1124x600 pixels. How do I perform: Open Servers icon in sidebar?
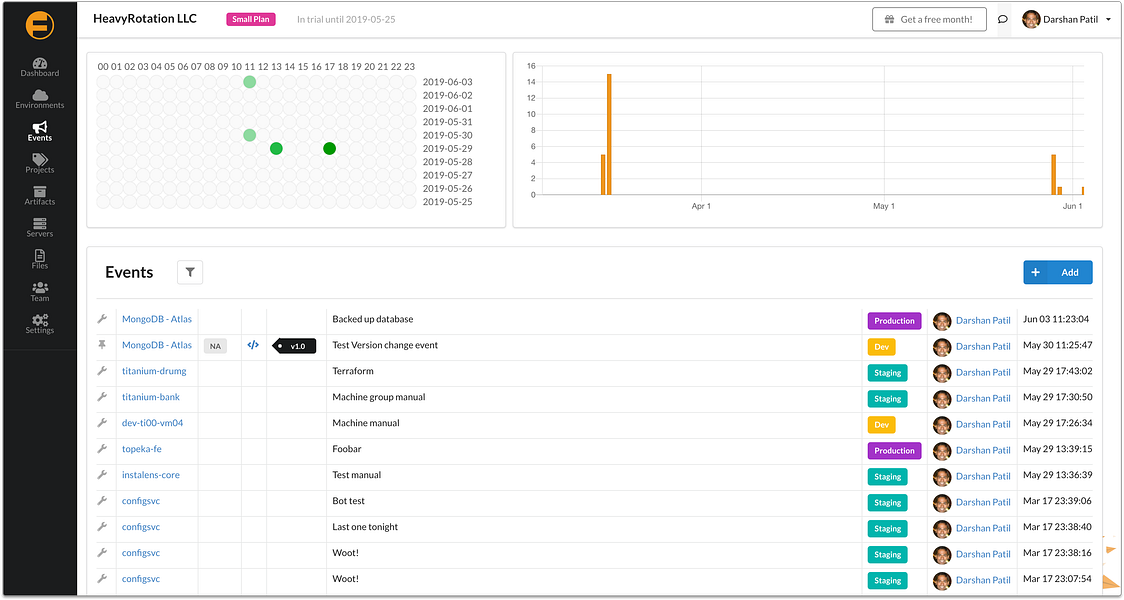[x=40, y=223]
